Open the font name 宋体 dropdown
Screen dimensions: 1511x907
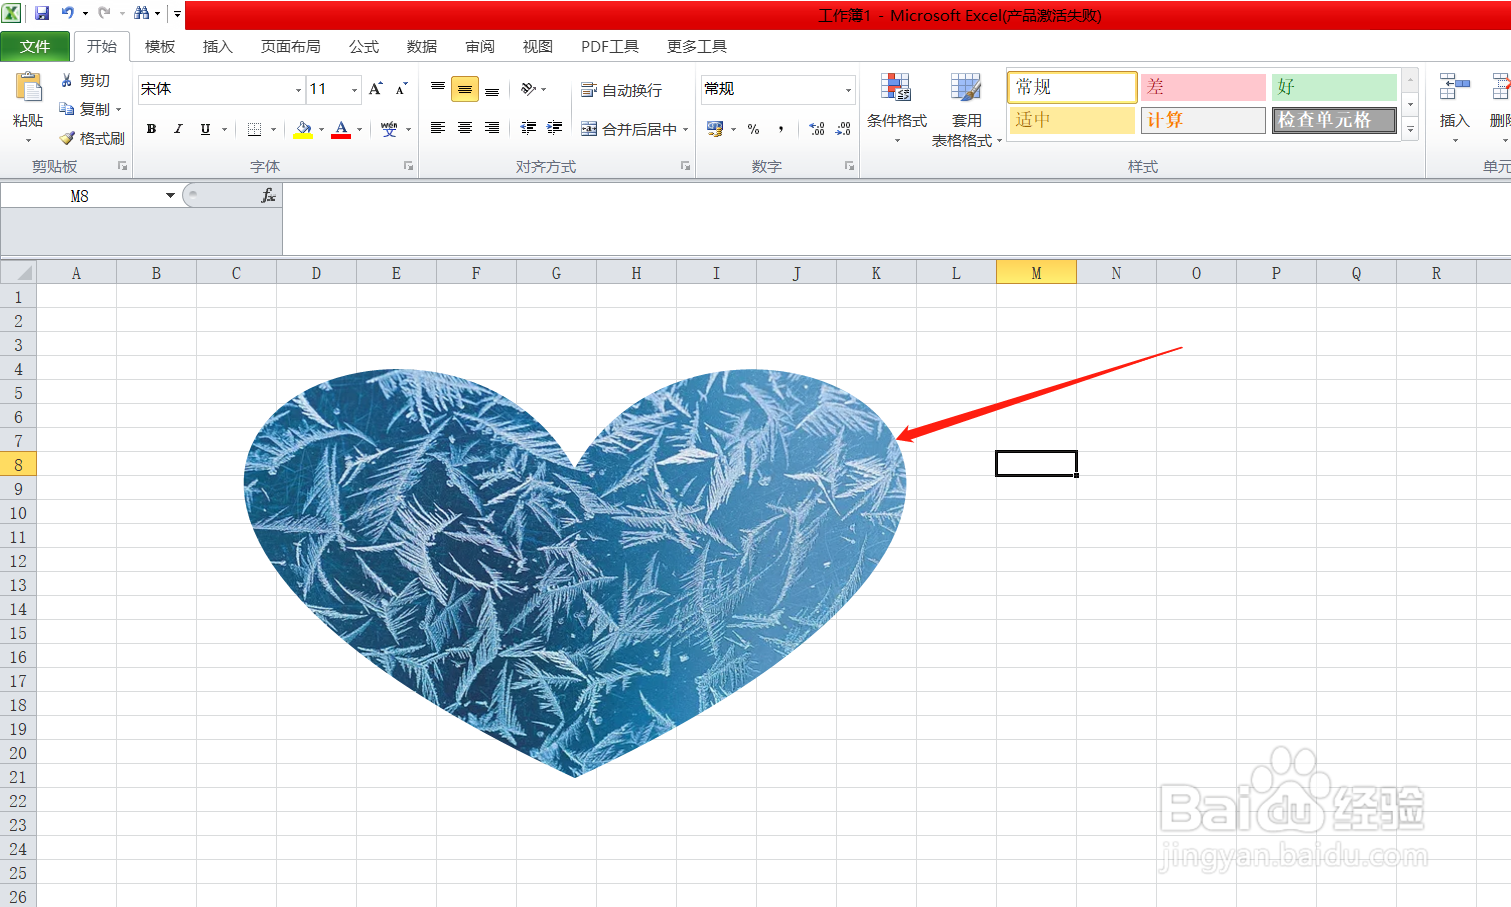point(298,90)
